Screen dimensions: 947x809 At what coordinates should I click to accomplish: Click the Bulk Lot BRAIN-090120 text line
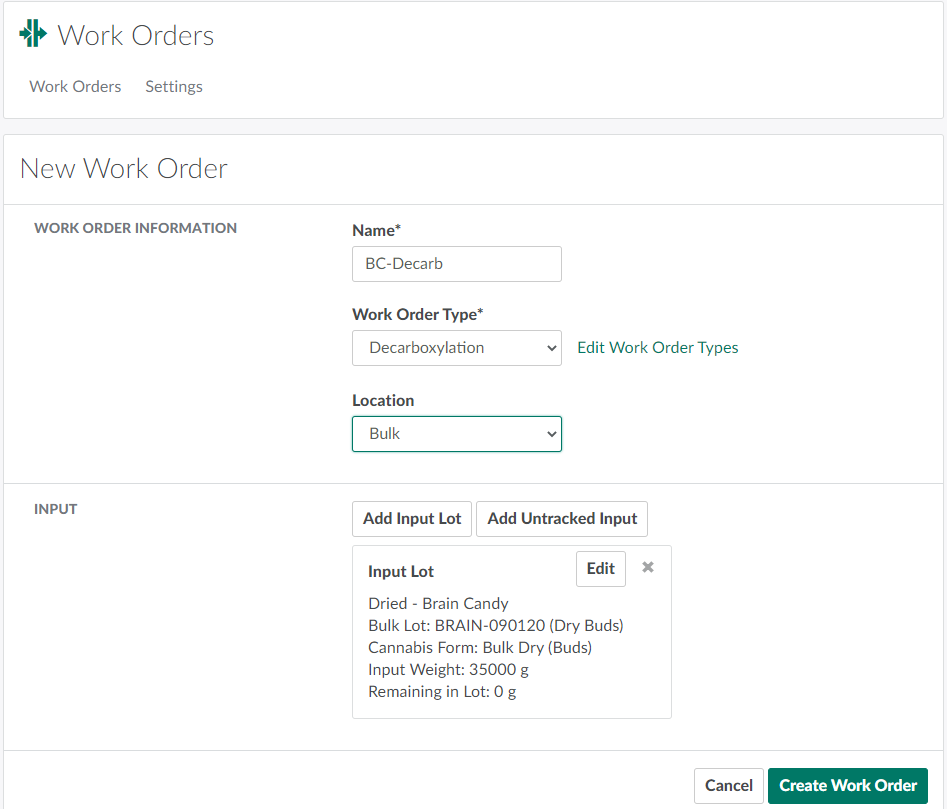coord(495,626)
